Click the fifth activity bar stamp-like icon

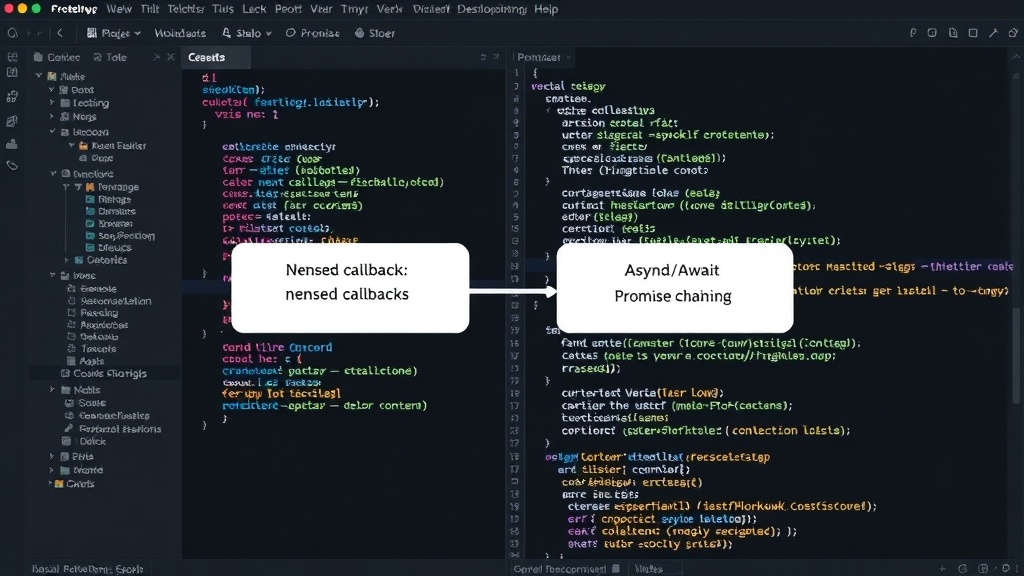(x=12, y=144)
